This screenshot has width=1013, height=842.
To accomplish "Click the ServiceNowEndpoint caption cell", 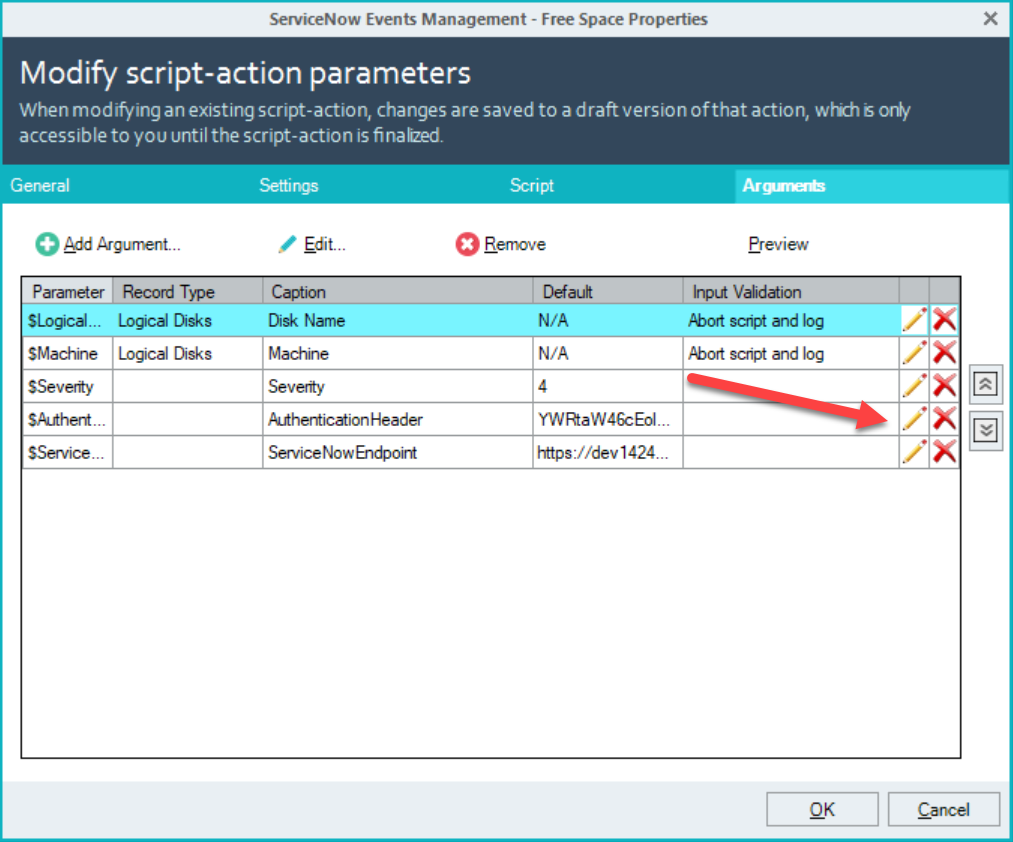I will pos(398,452).
